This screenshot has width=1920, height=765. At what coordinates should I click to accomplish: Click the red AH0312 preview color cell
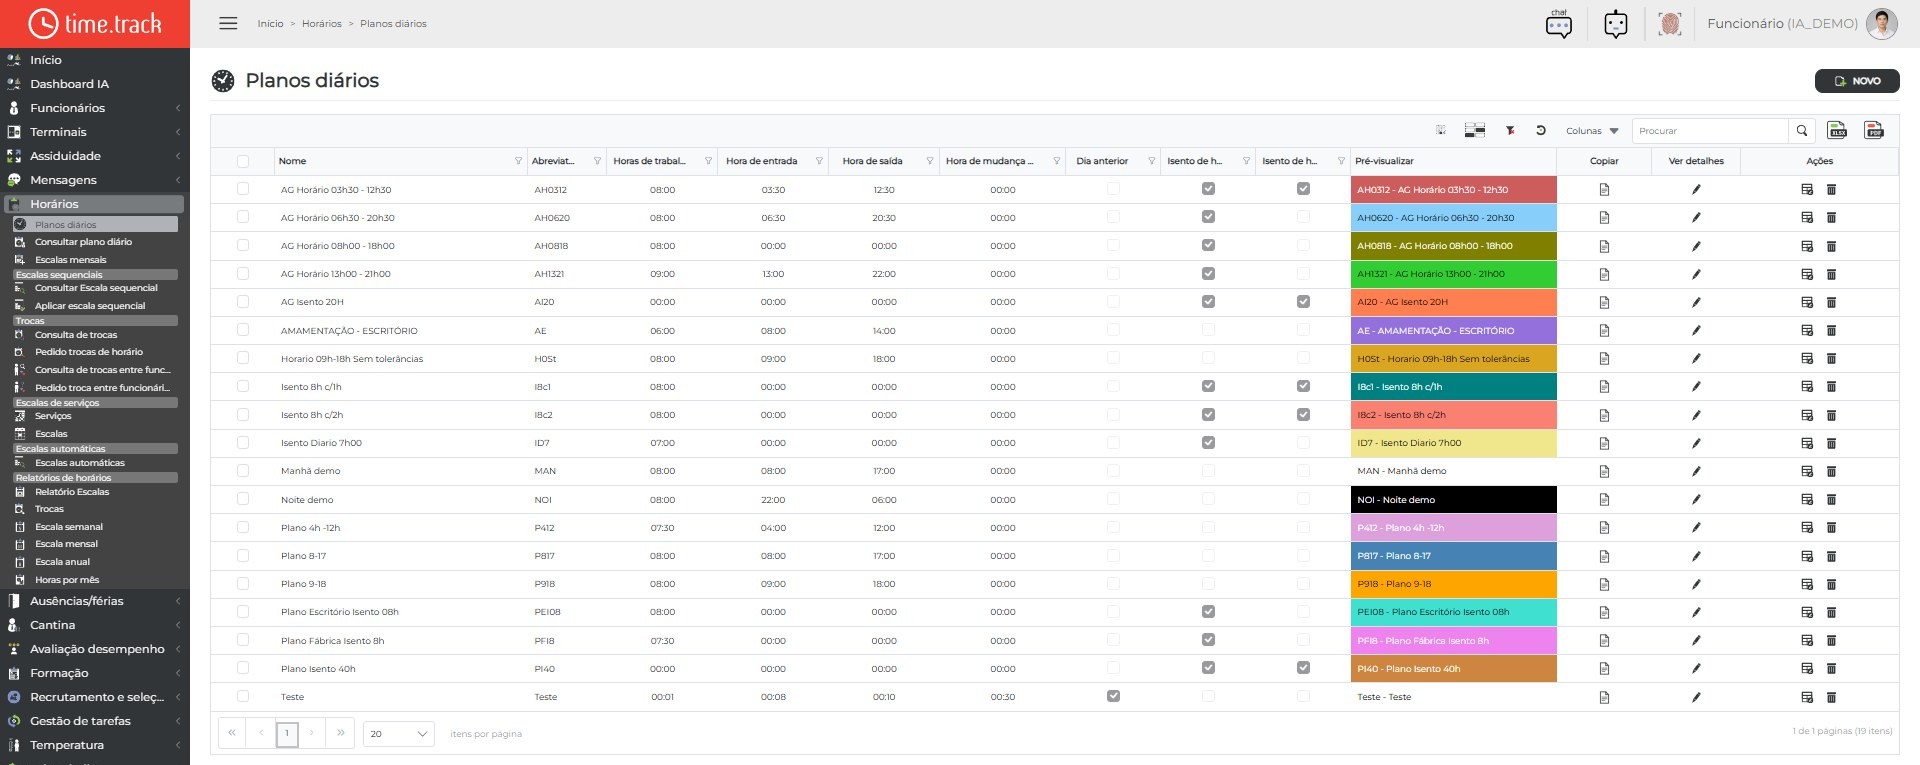click(x=1453, y=189)
